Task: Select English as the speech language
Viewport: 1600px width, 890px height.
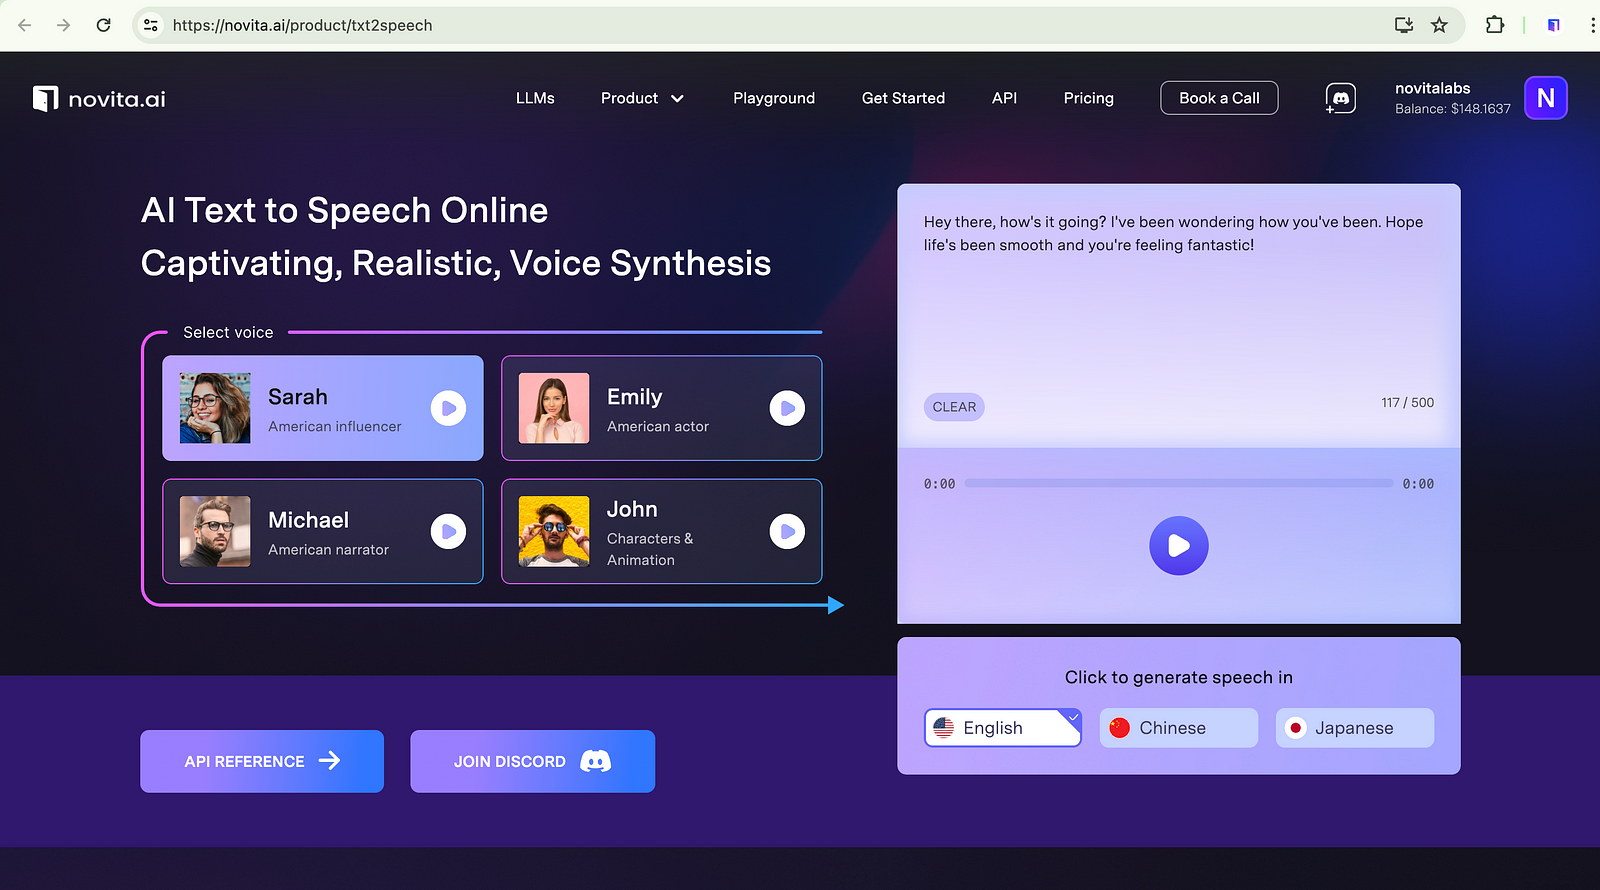Action: pos(1003,728)
